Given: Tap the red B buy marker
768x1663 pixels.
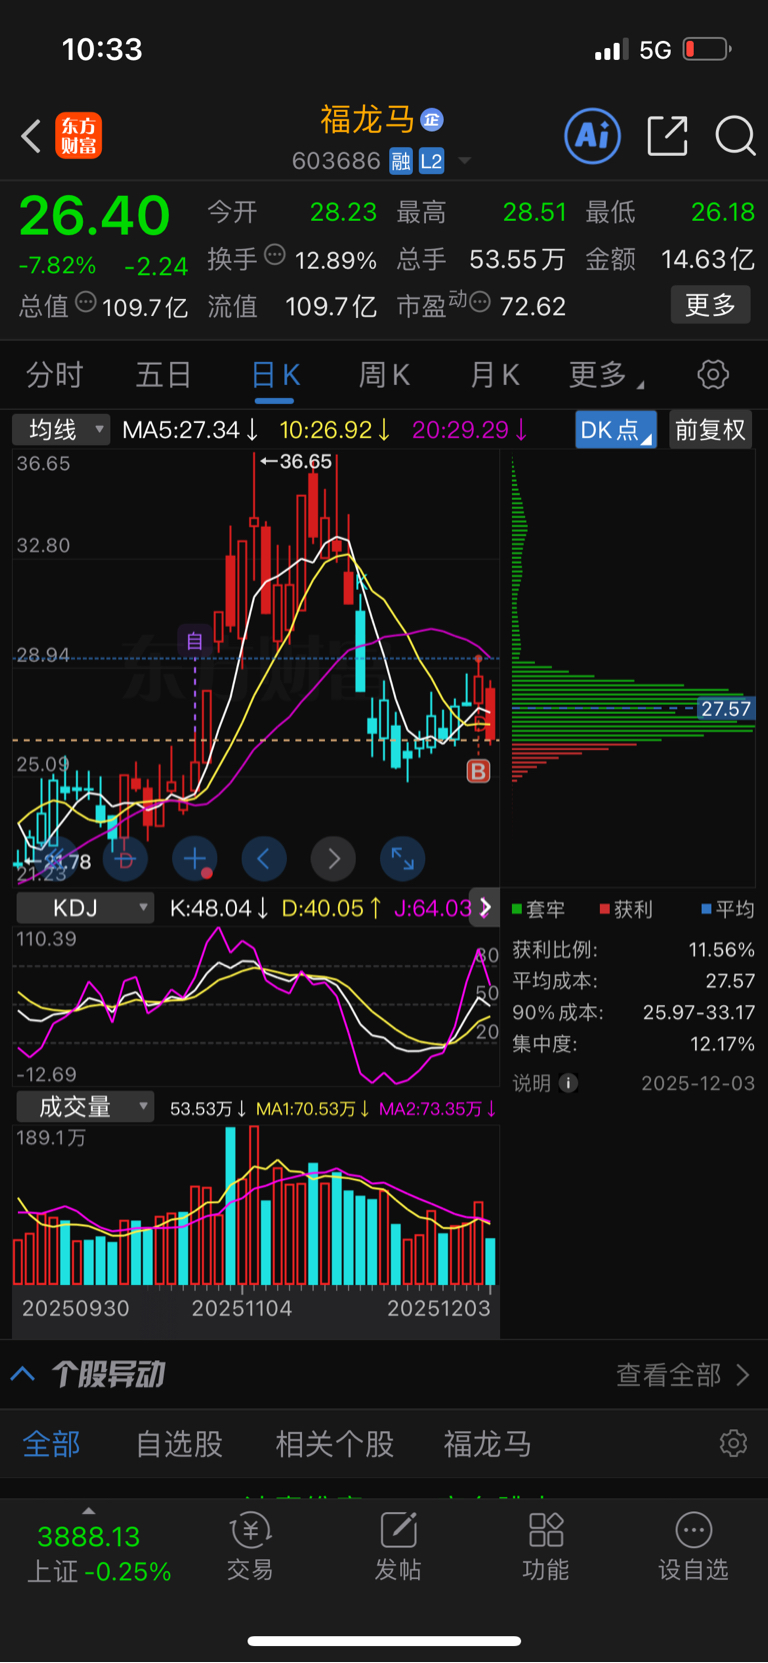Looking at the screenshot, I should (478, 771).
